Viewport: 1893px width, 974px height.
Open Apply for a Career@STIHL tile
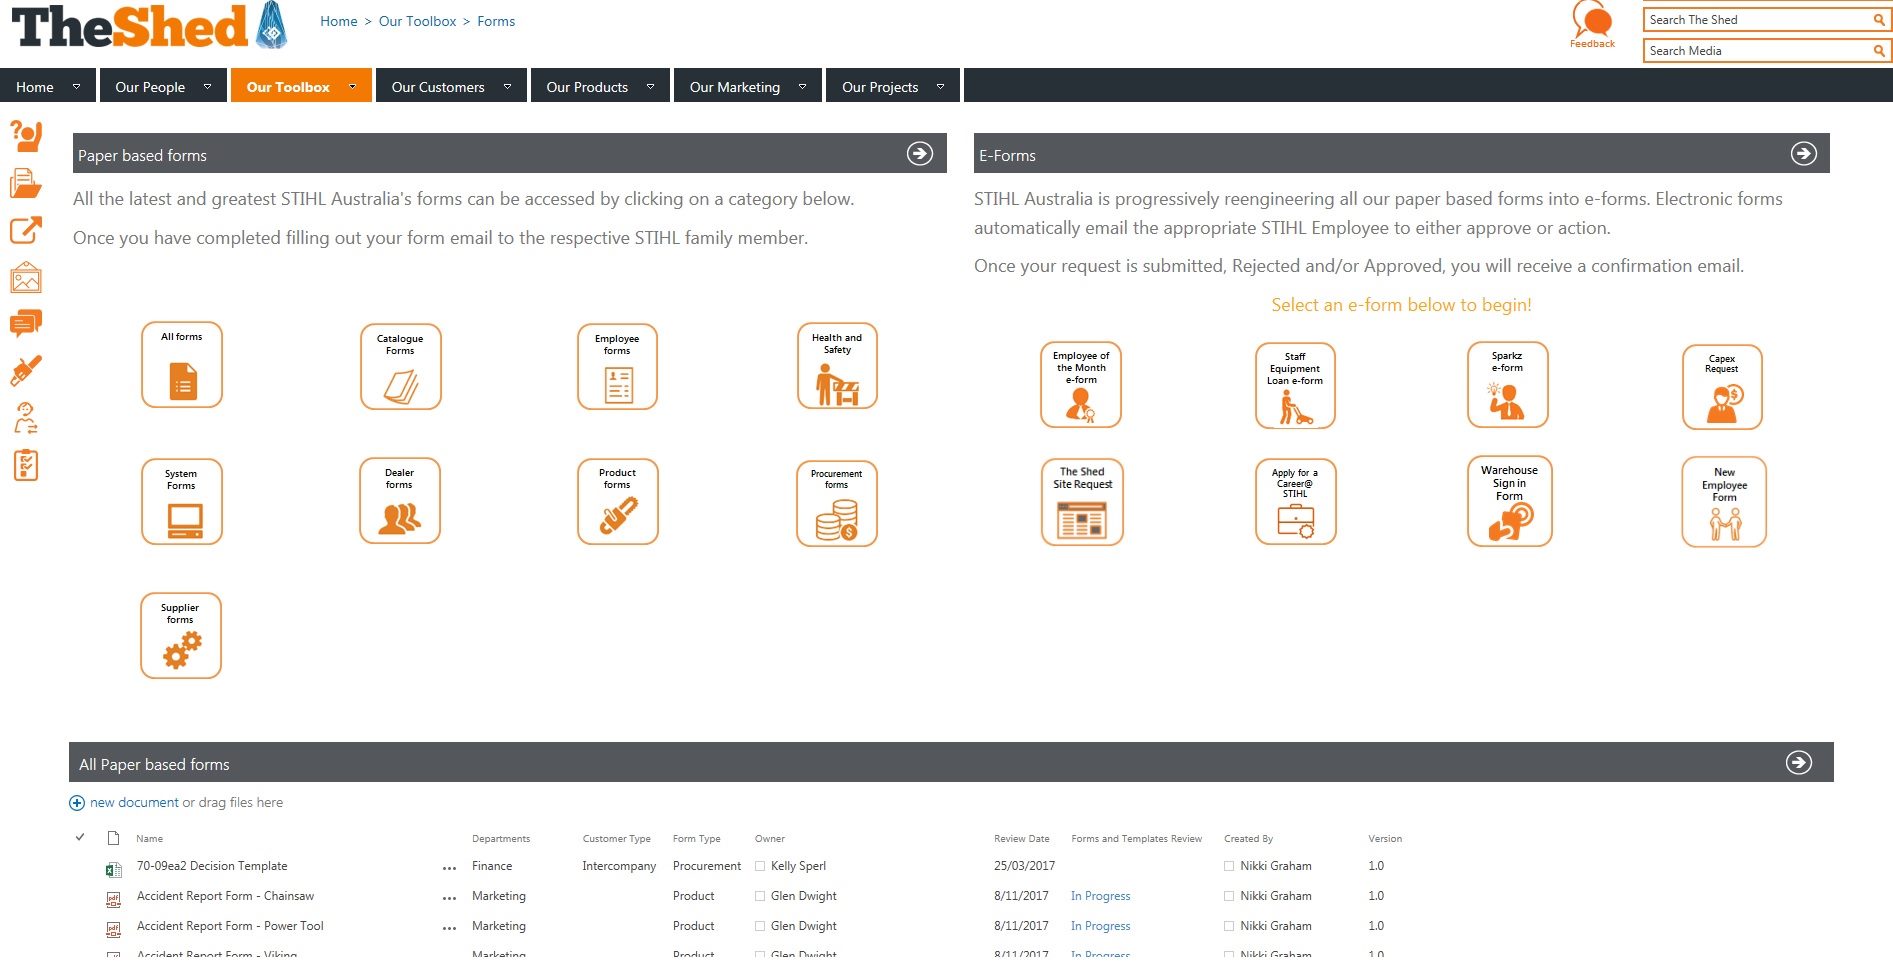(1295, 501)
